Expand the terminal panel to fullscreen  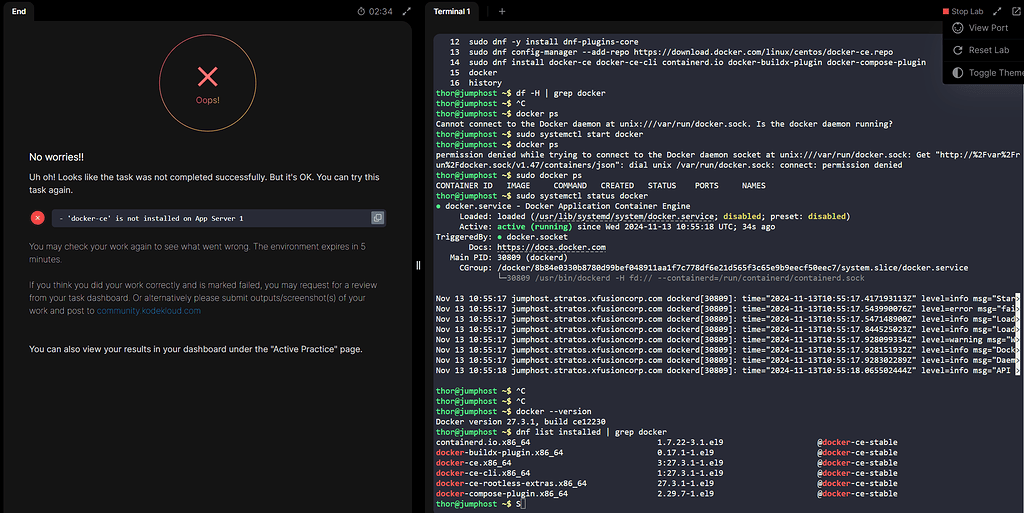point(997,11)
